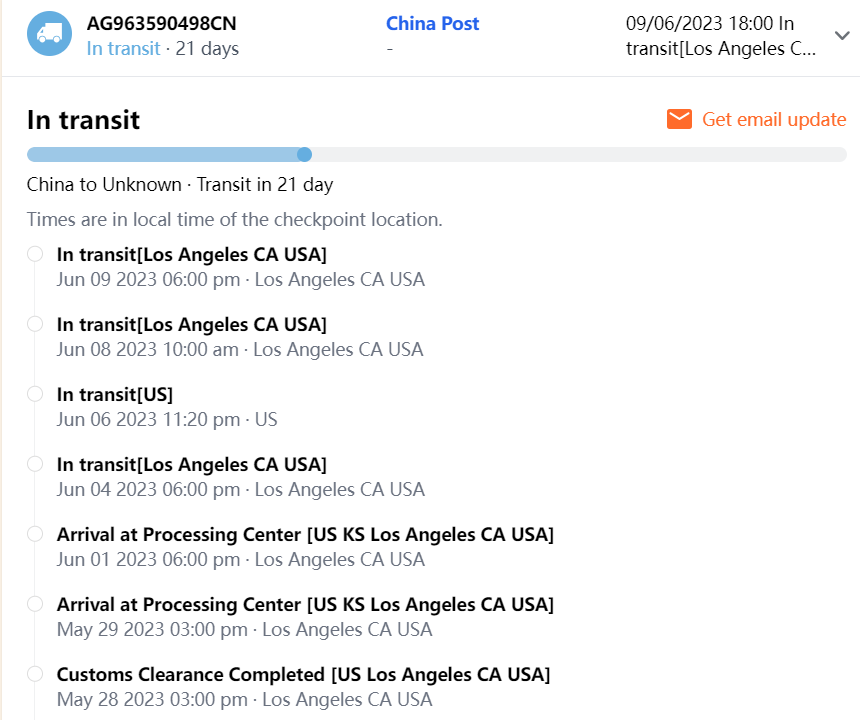Screen dimensions: 860x720
Task: Click the blue delivery truck icon
Action: [49, 34]
